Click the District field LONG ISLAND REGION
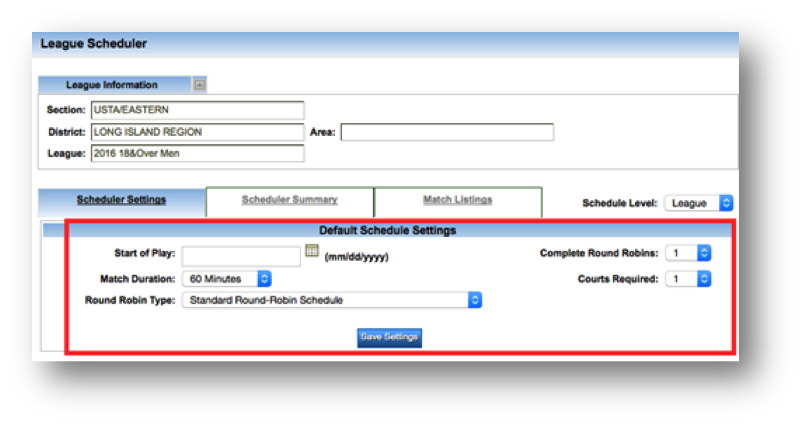Viewport: 804px width, 426px height. tap(197, 132)
